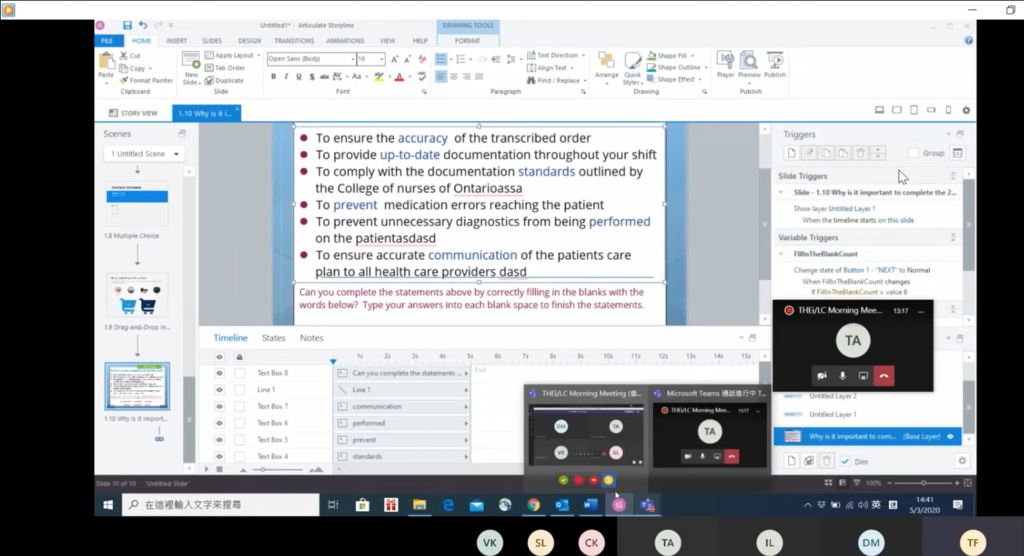Hide Text Box 8 using its eye icon
The height and width of the screenshot is (556, 1024).
pos(220,373)
